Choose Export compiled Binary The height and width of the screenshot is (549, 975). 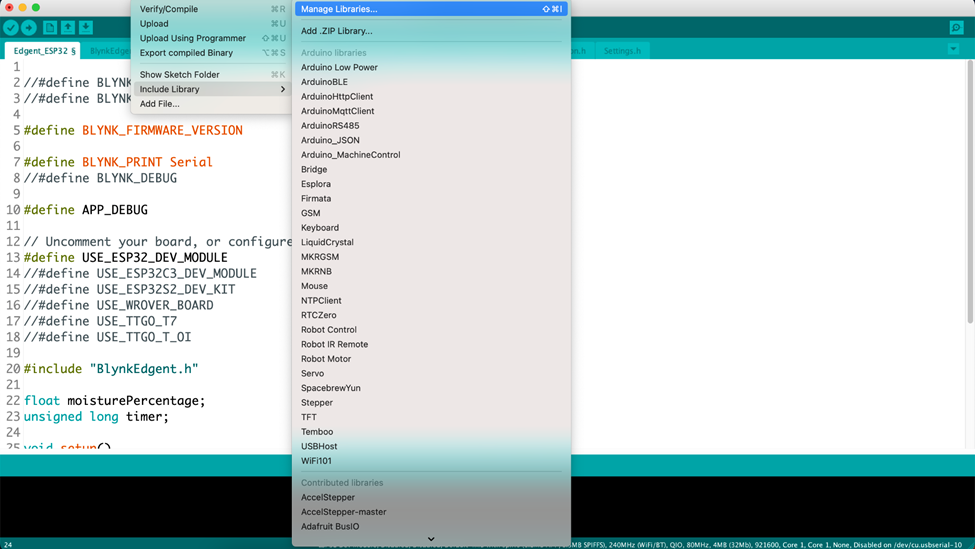(x=211, y=53)
